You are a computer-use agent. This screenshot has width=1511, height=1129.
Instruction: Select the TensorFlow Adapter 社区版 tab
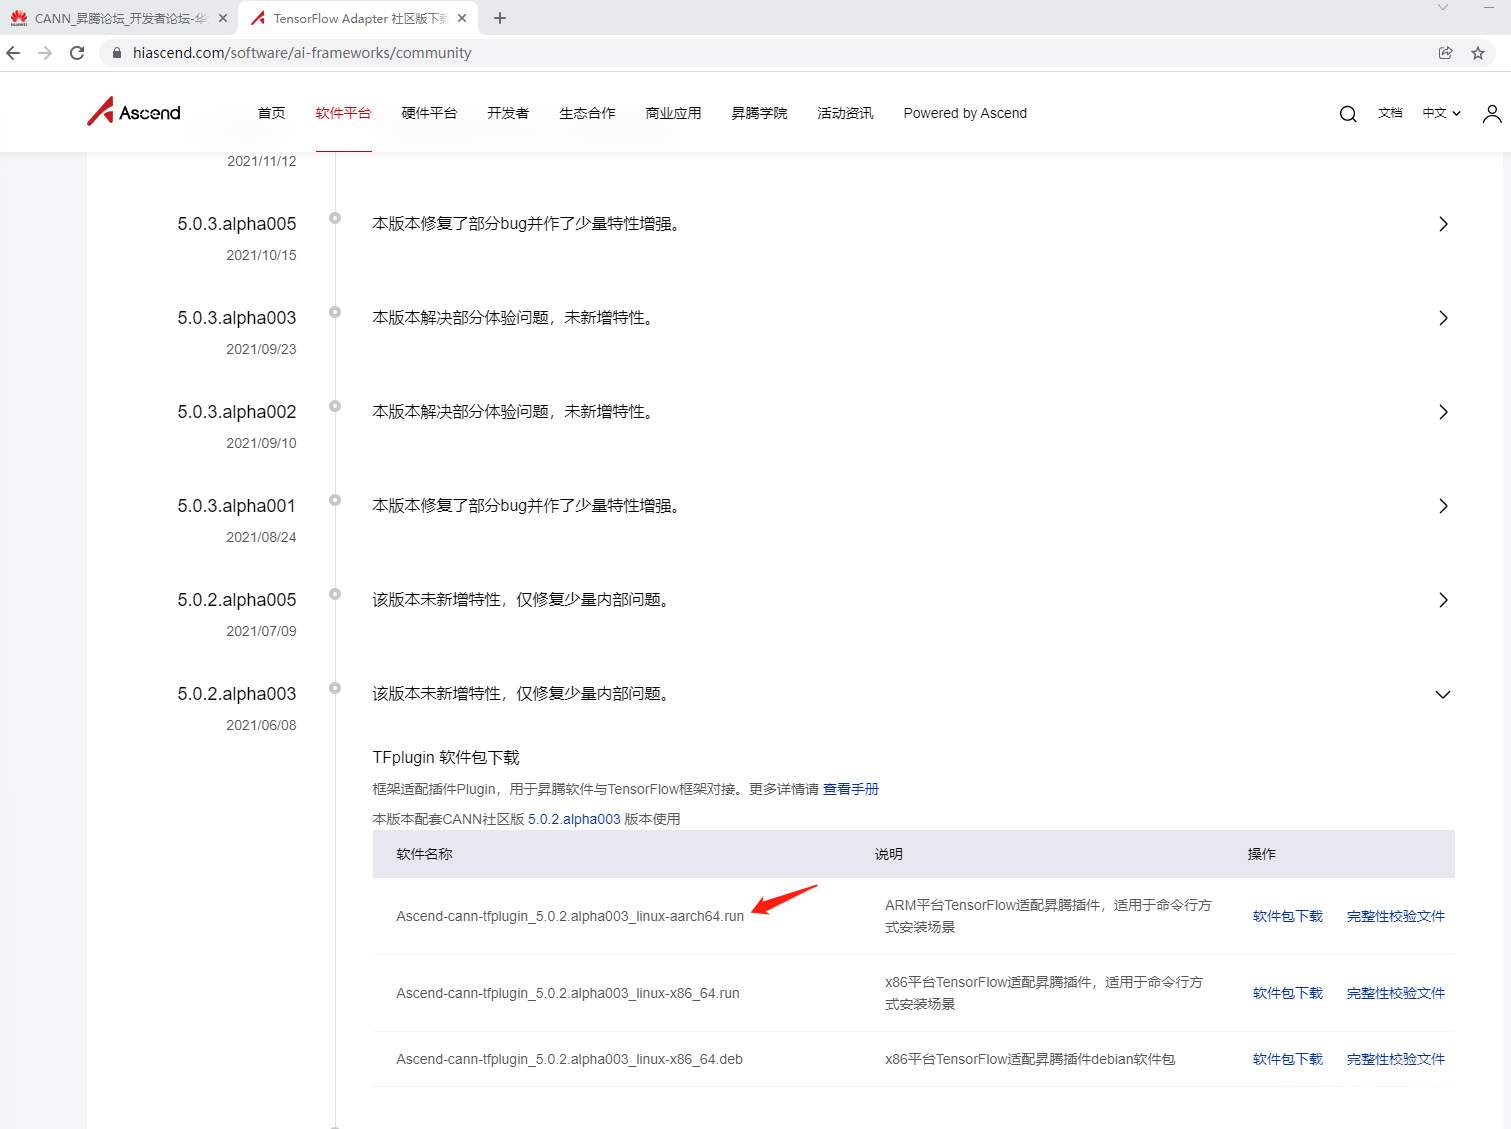click(x=358, y=18)
